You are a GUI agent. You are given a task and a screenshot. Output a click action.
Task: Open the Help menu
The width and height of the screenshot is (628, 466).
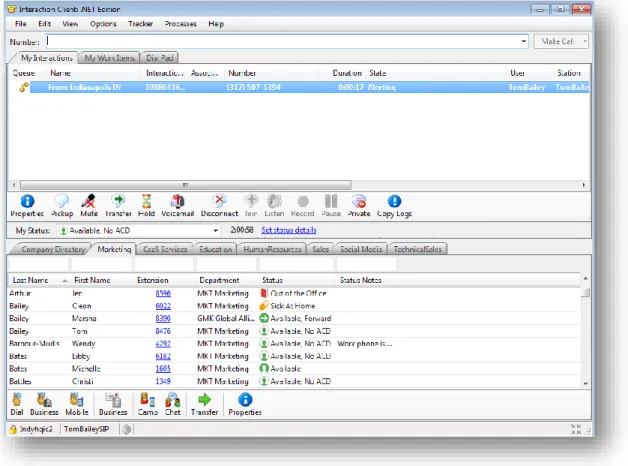point(216,24)
